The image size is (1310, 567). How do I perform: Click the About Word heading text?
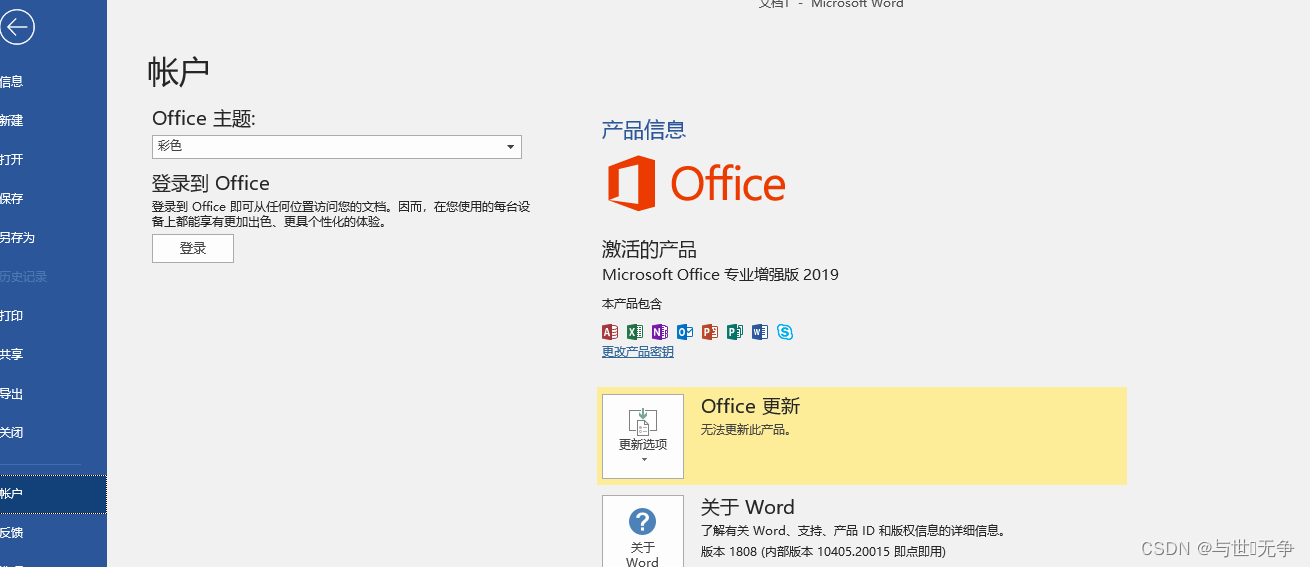click(x=748, y=507)
